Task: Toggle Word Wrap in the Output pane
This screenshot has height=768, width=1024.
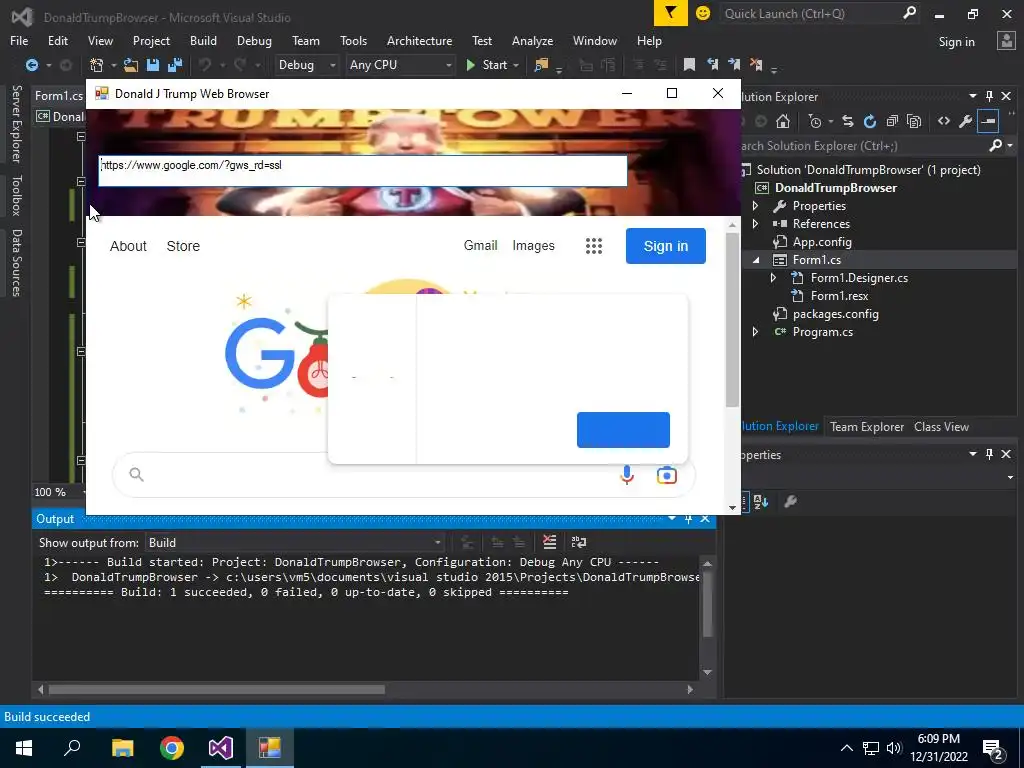Action: (579, 542)
